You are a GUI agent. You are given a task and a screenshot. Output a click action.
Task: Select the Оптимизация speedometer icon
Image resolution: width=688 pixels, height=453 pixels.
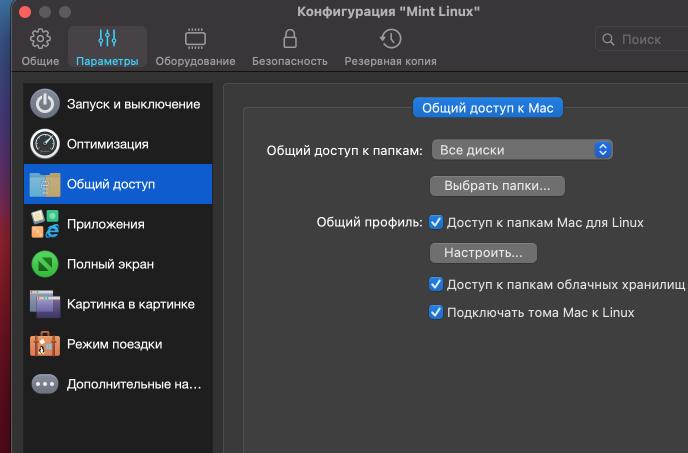tap(45, 144)
